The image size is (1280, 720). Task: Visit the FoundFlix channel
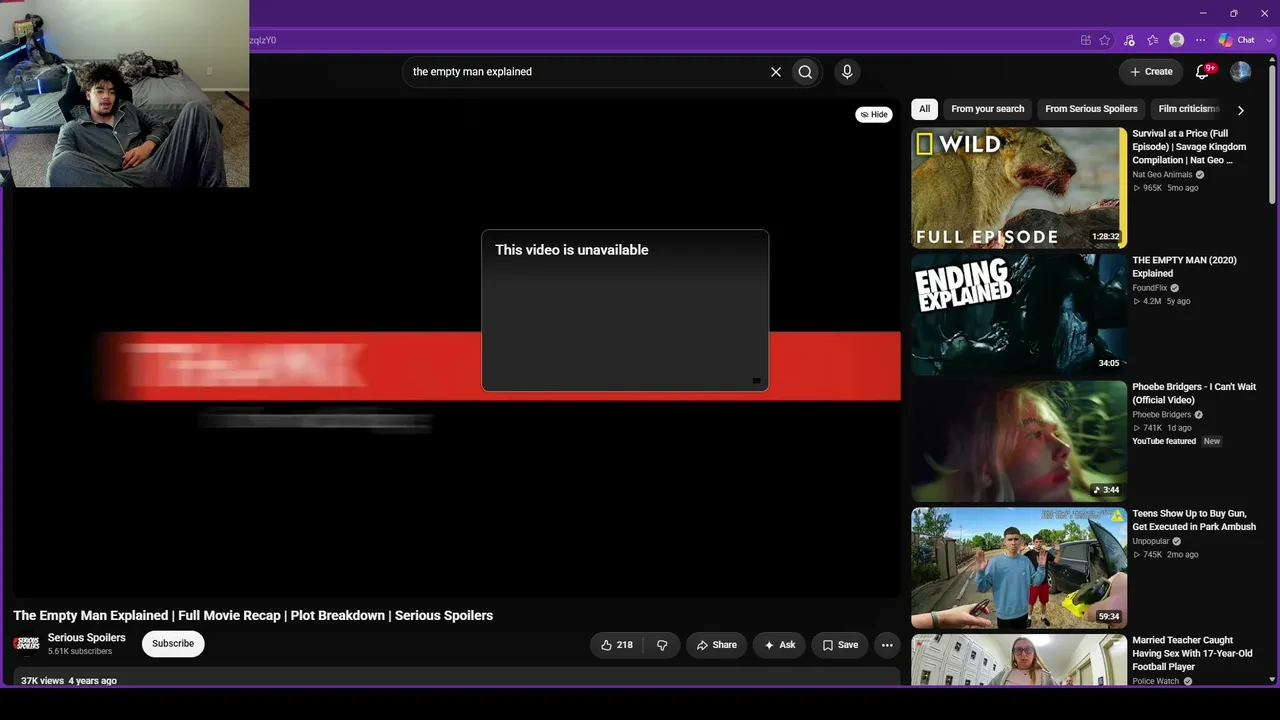click(1149, 288)
